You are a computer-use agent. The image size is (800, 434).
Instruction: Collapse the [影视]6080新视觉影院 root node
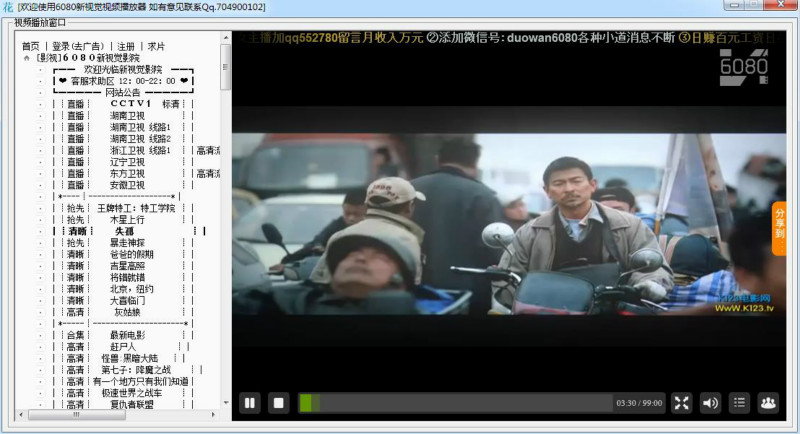pyautogui.click(x=27, y=58)
